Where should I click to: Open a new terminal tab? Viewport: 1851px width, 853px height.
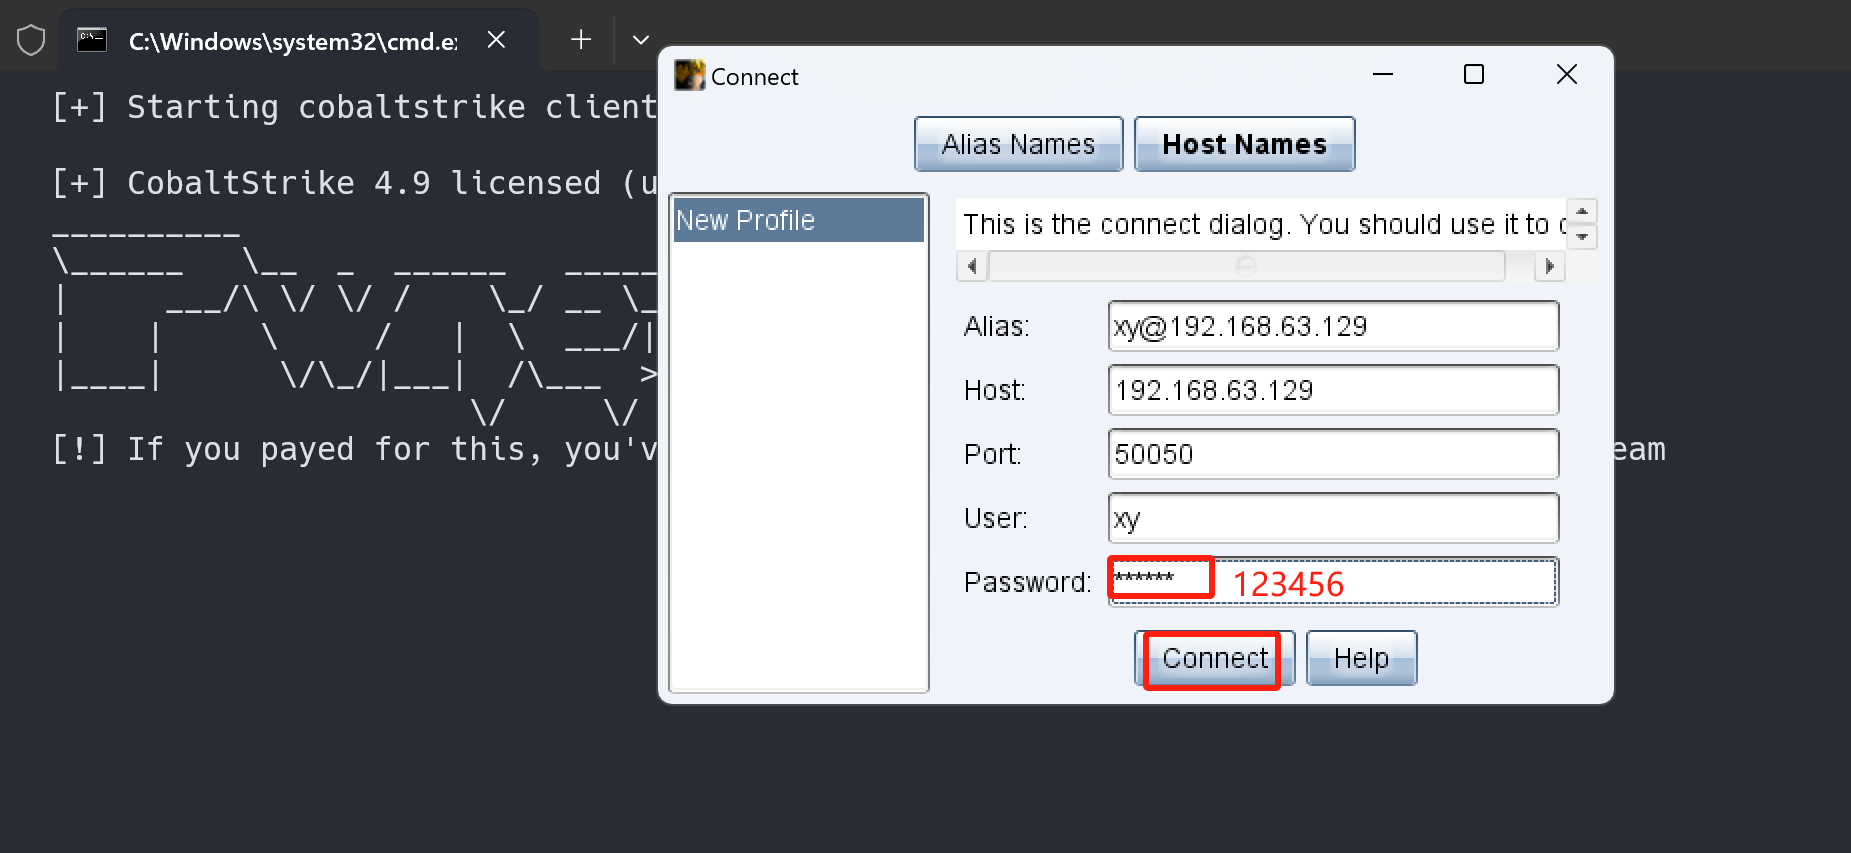click(x=581, y=40)
